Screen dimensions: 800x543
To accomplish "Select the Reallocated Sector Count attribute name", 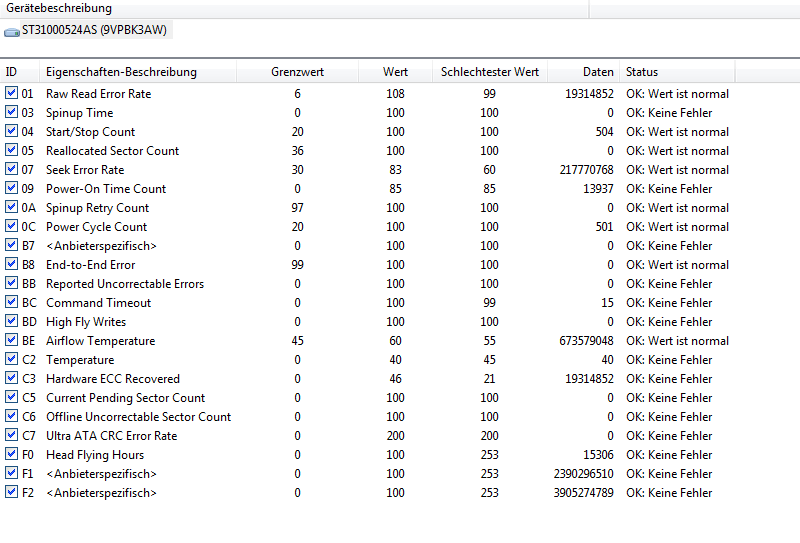I will coord(113,151).
